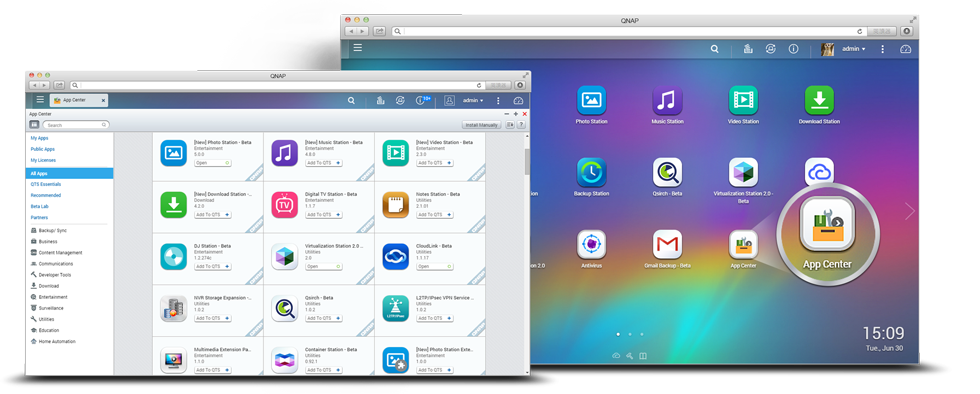Open the dashboard gauge in desktop window
980x394 pixels.
tap(906, 48)
